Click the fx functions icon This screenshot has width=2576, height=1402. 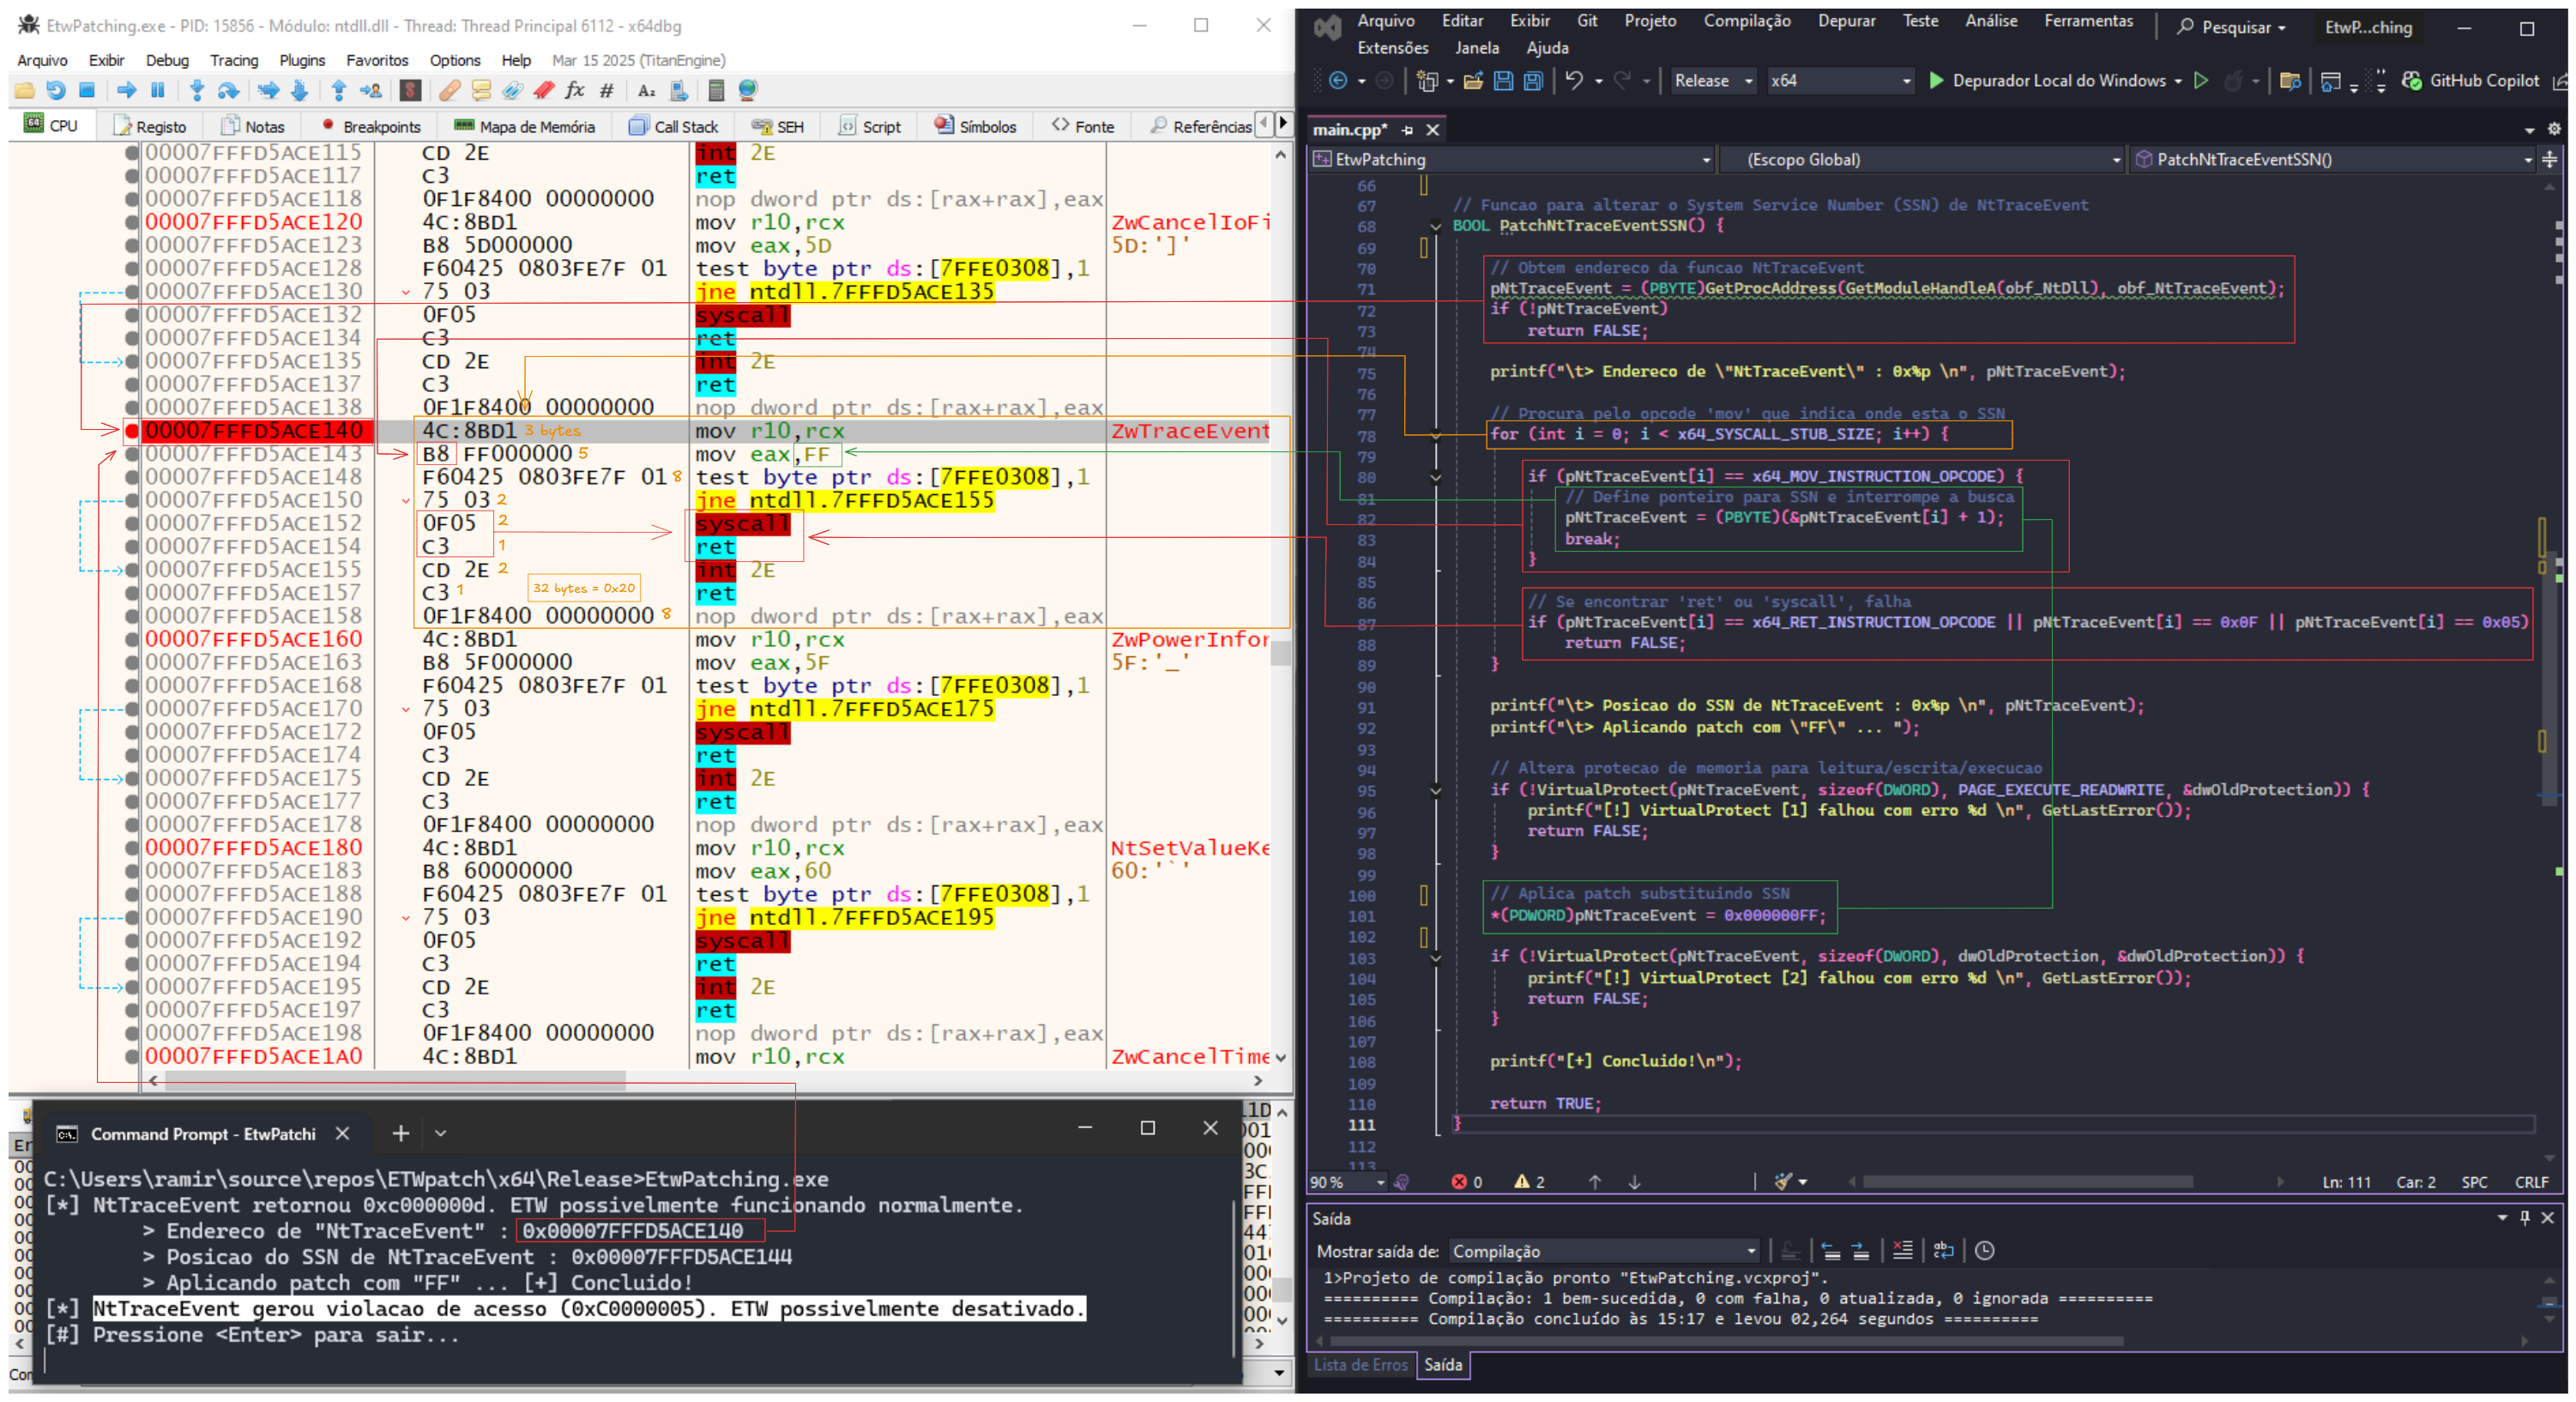pos(575,91)
